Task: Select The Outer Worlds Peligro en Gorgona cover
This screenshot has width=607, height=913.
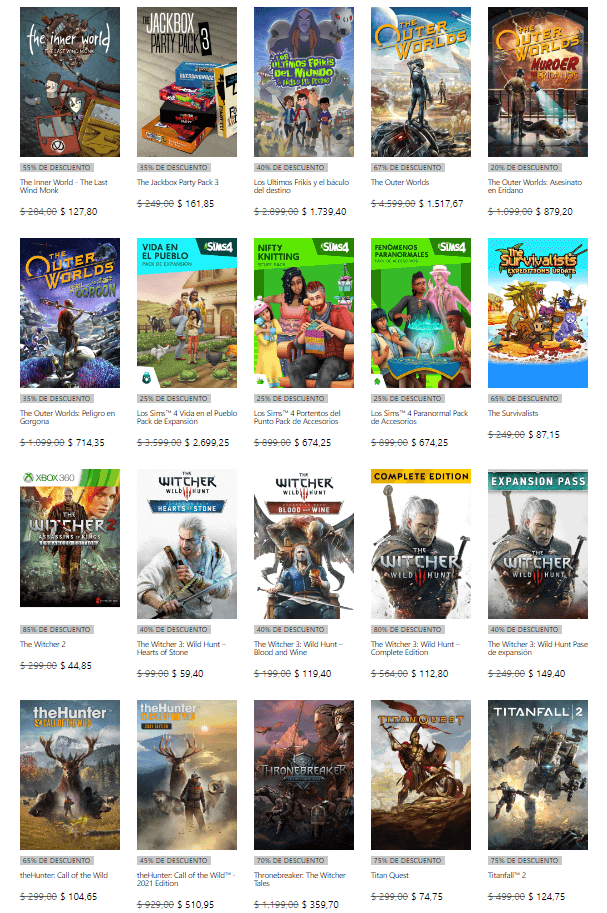Action: click(70, 313)
